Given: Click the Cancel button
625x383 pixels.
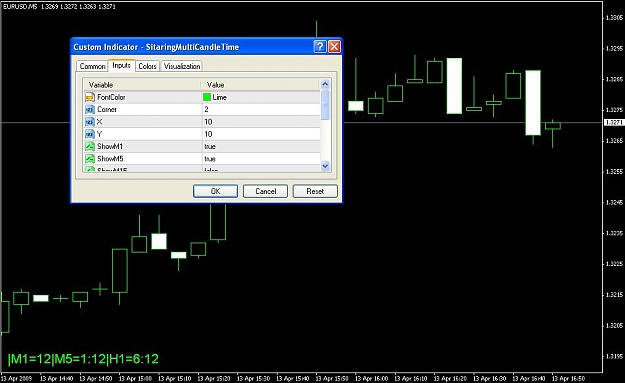Looking at the screenshot, I should [x=265, y=191].
